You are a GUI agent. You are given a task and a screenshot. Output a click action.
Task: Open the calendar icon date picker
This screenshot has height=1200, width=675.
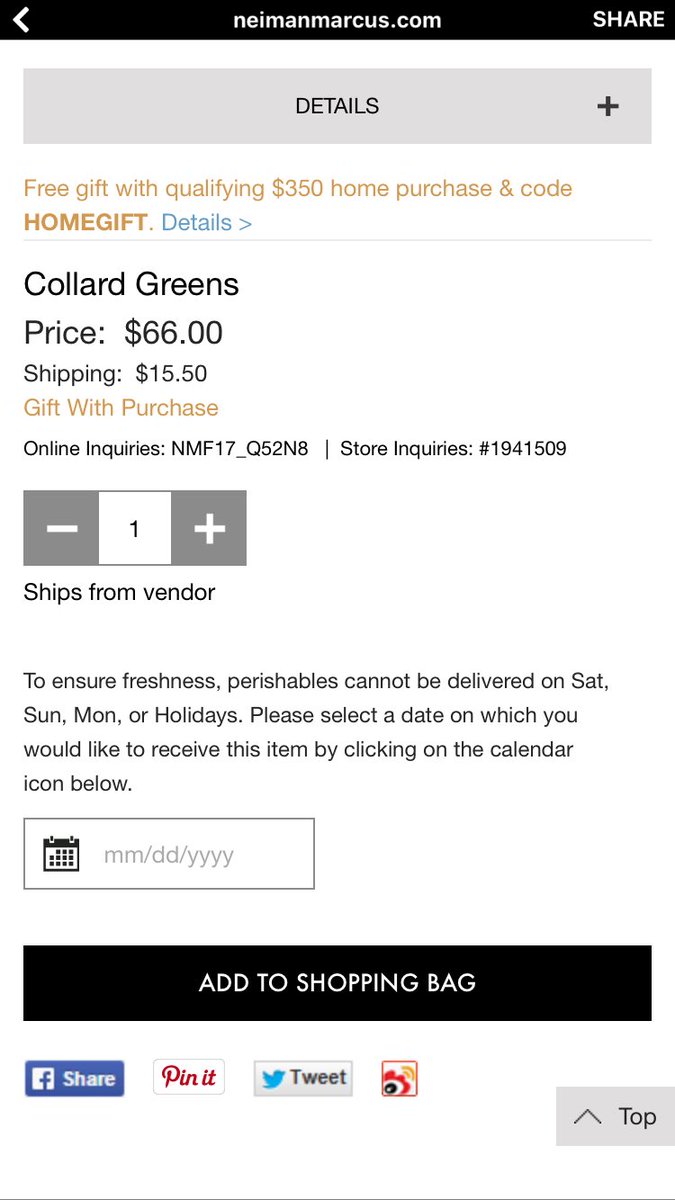pyautogui.click(x=61, y=854)
